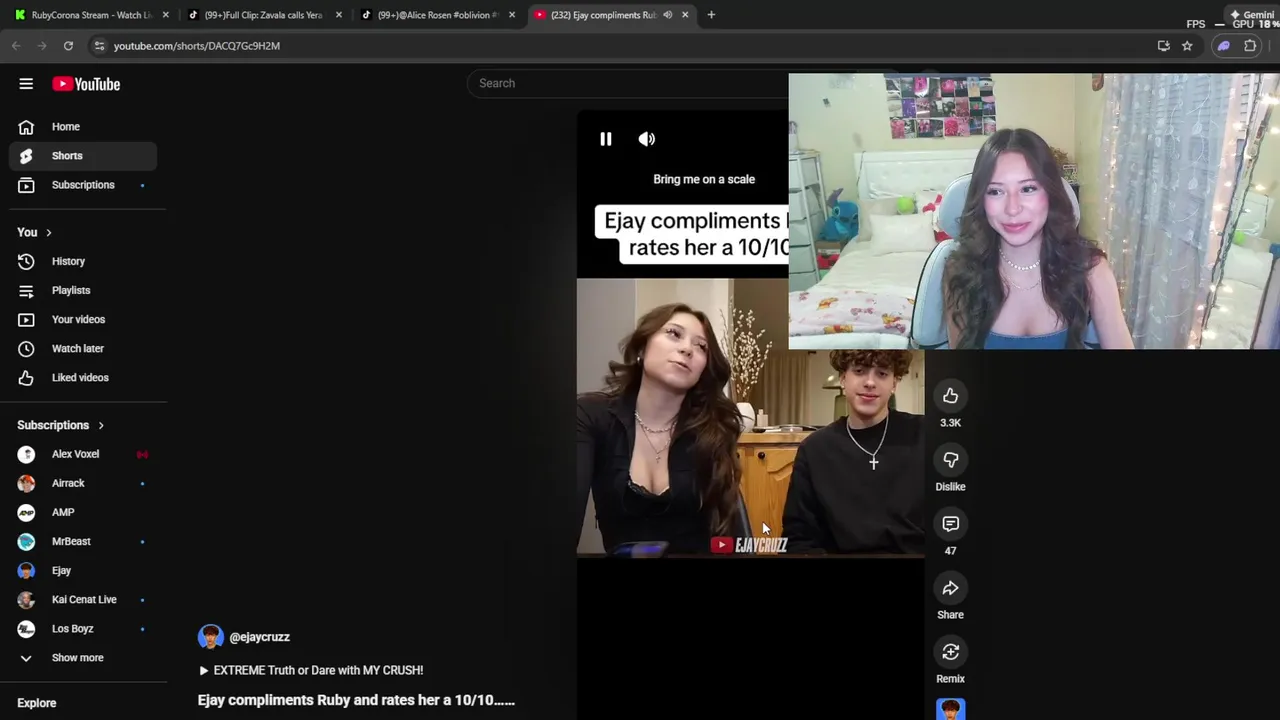Click the EJAYCRUZZ watermark YouTube logo in video
This screenshot has height=720, width=1280.
721,545
